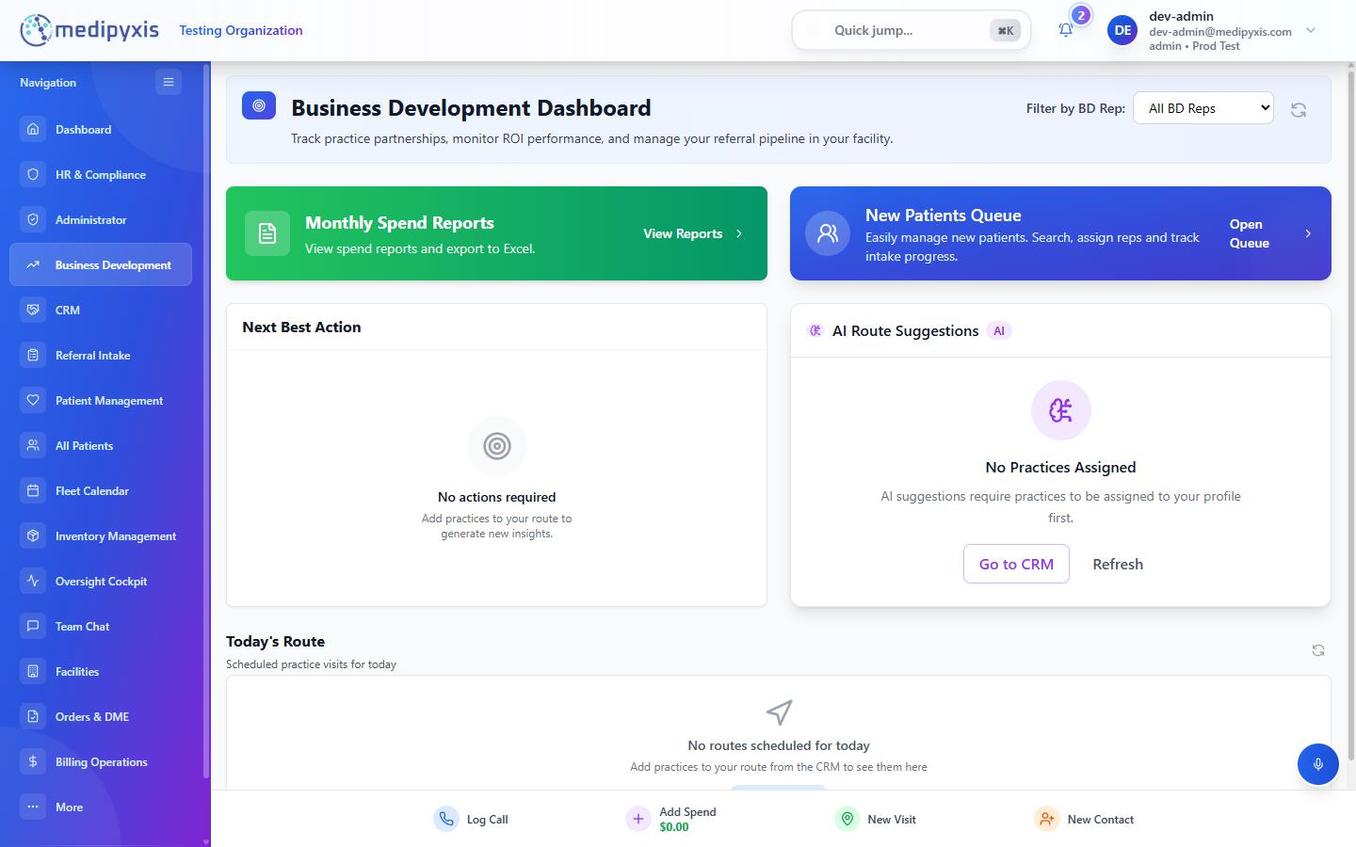
Task: Click the target icon in dashboard header
Action: 259,105
